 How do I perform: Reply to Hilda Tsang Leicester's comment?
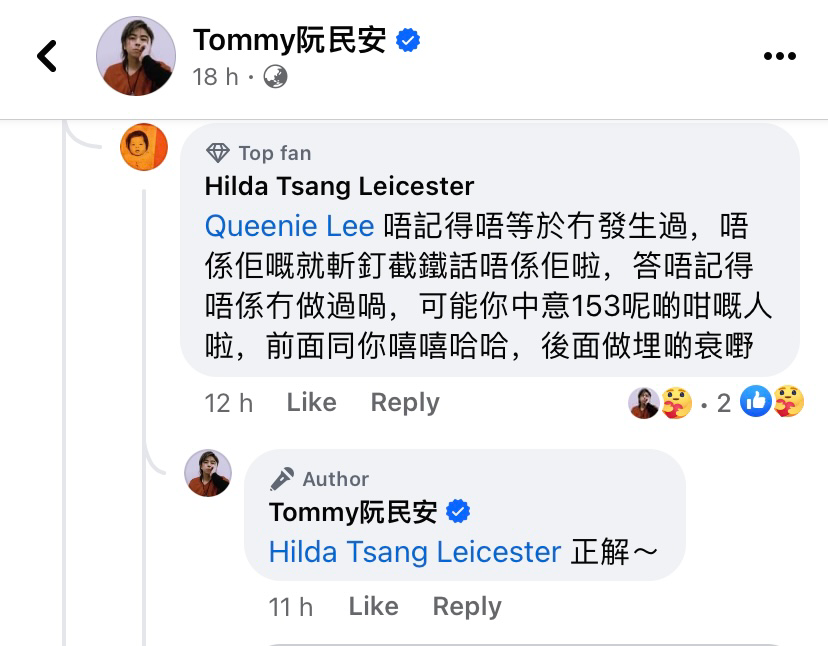pyautogui.click(x=404, y=402)
